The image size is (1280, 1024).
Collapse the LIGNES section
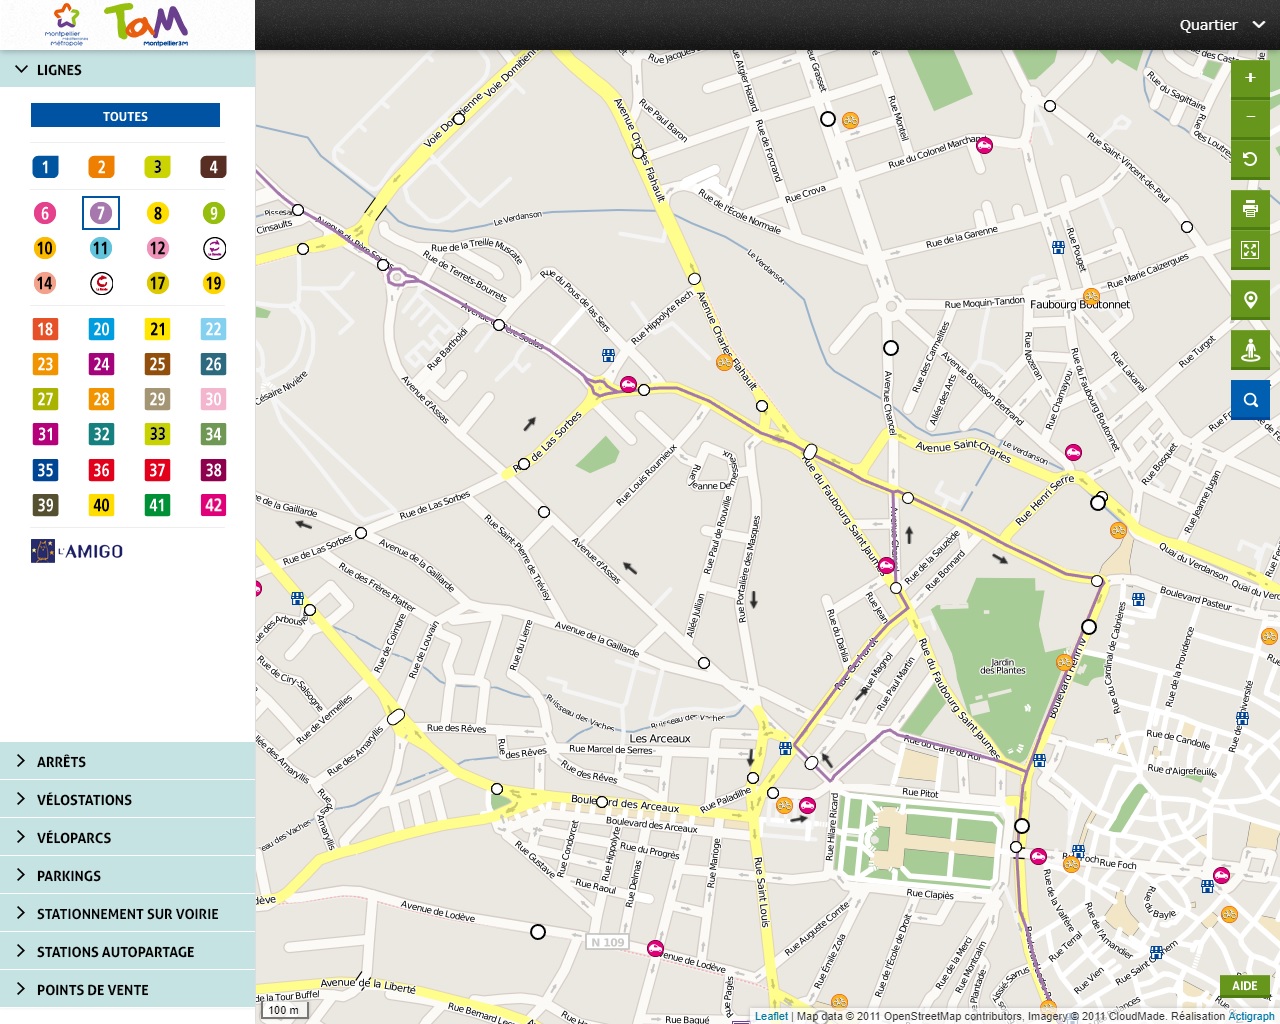(58, 70)
